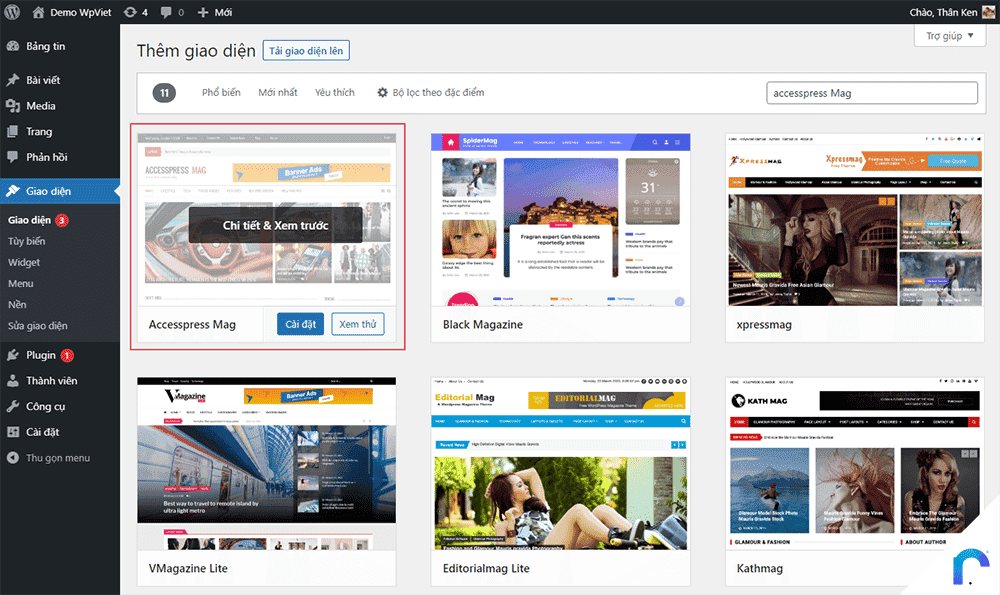This screenshot has width=1000, height=595.
Task: Open the Kathmag theme thumbnail
Action: click(x=855, y=464)
